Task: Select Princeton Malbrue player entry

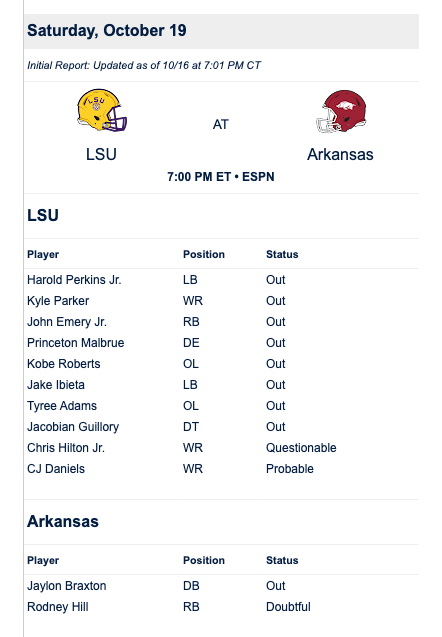Action: coord(76,343)
